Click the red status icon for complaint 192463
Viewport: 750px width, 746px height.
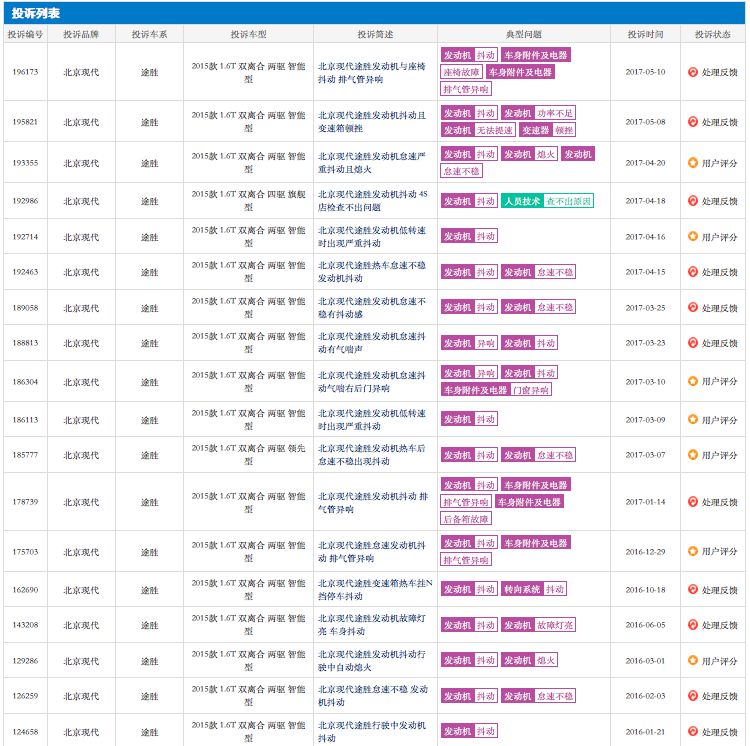pos(692,272)
